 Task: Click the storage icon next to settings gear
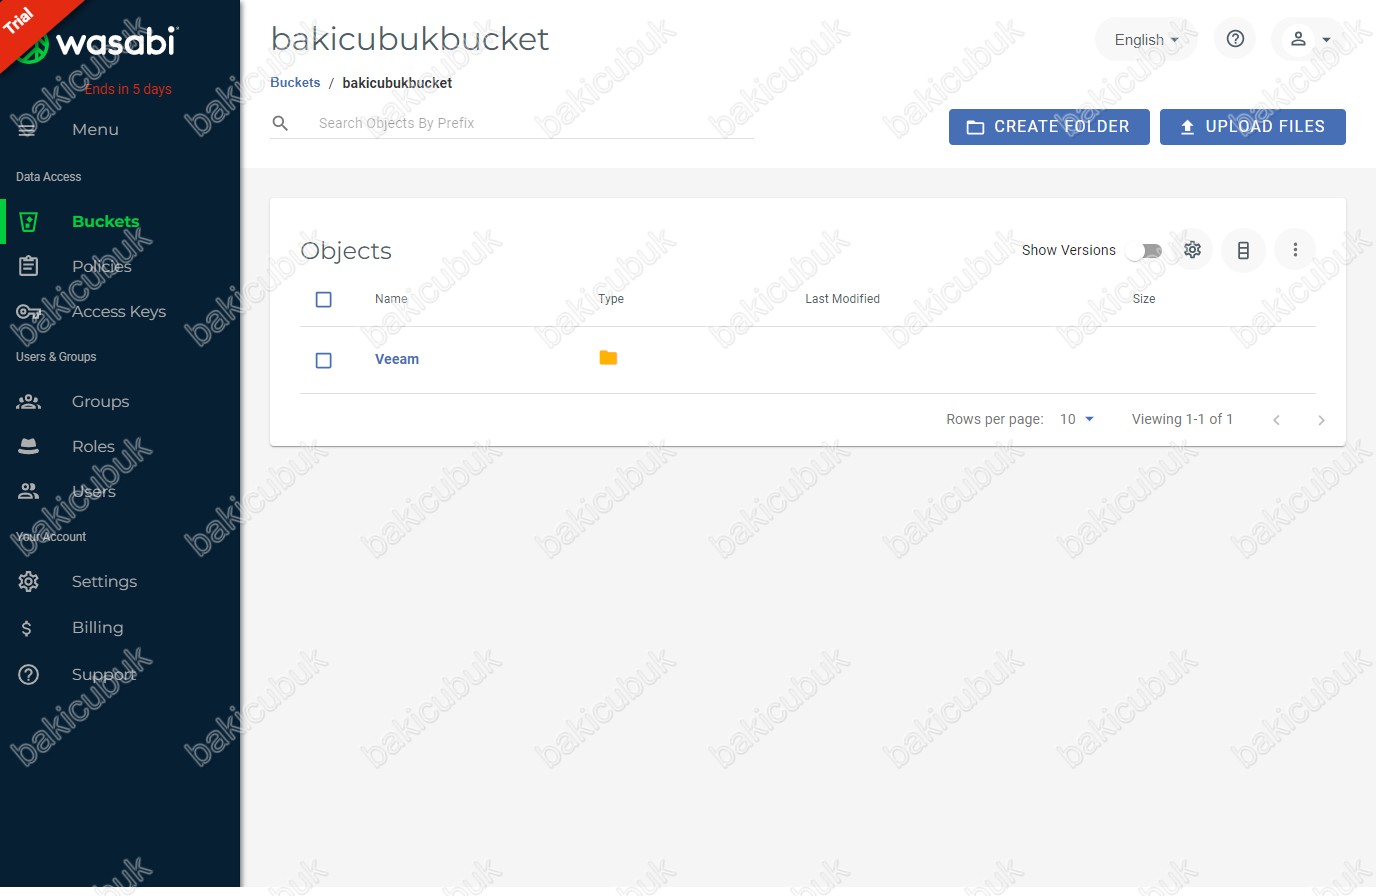click(x=1243, y=250)
